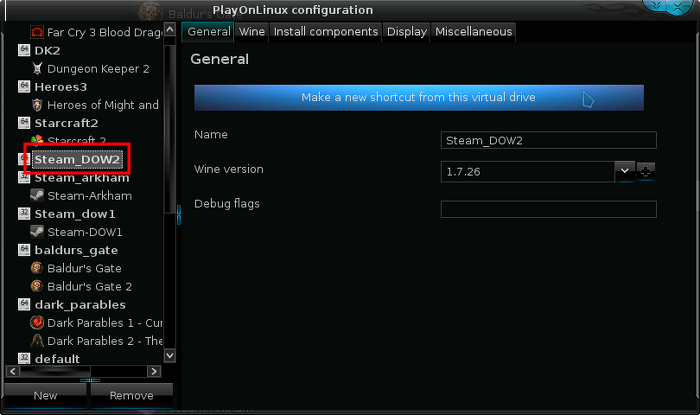Image resolution: width=700 pixels, height=415 pixels.
Task: Select the Steam-DOW1 shortcut entry
Action: (84, 232)
